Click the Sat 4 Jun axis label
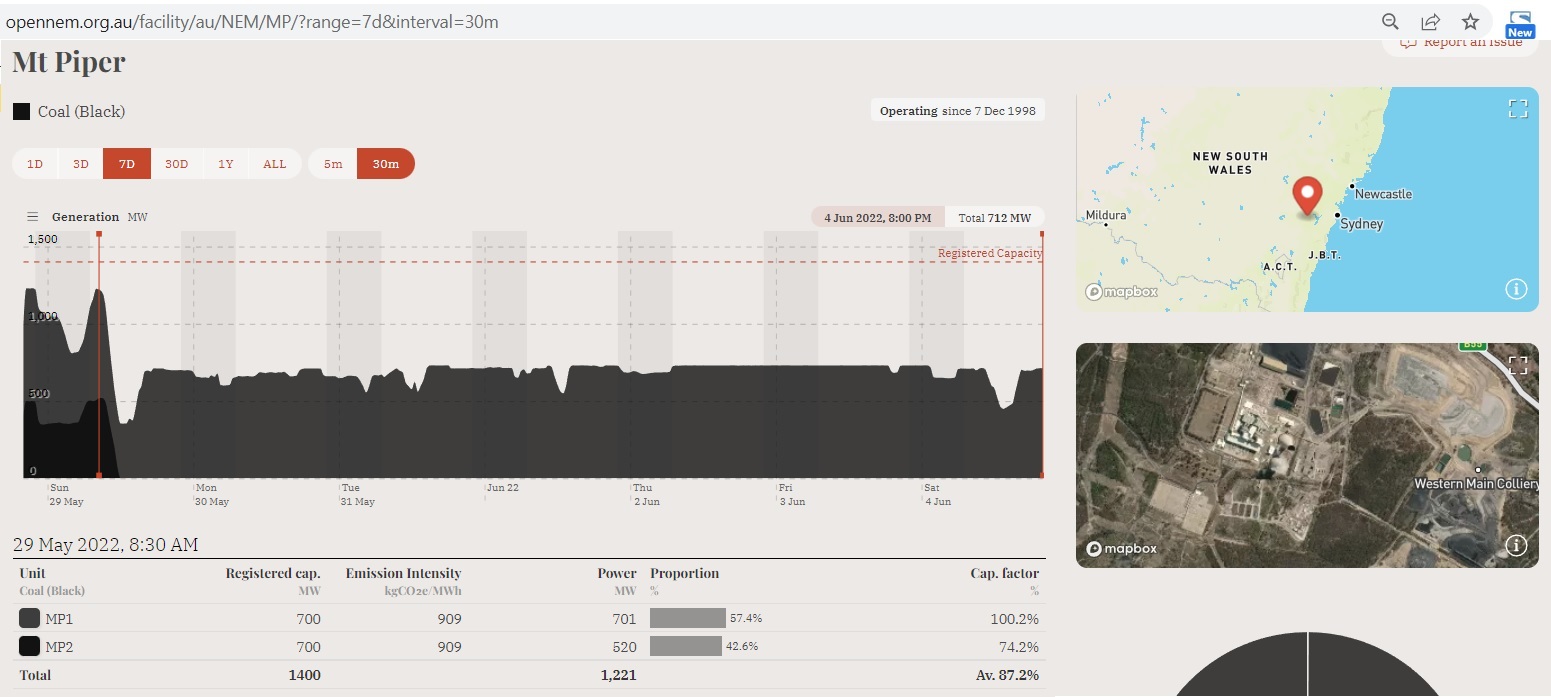 point(937,494)
